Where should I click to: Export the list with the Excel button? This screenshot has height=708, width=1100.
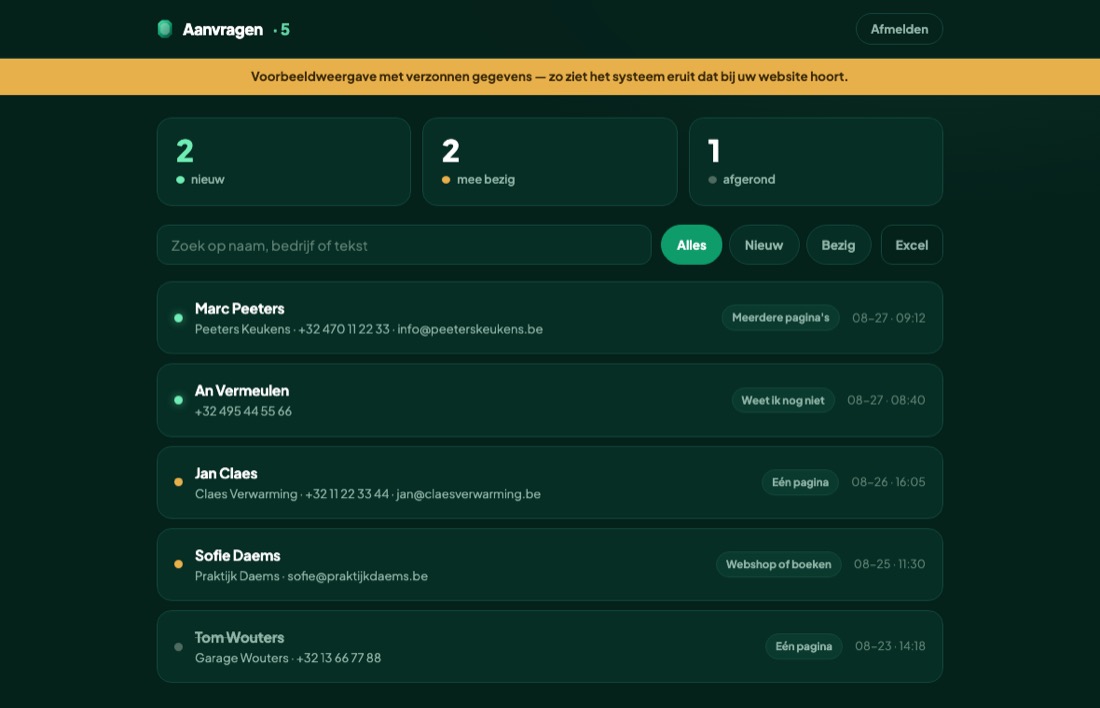click(x=911, y=245)
